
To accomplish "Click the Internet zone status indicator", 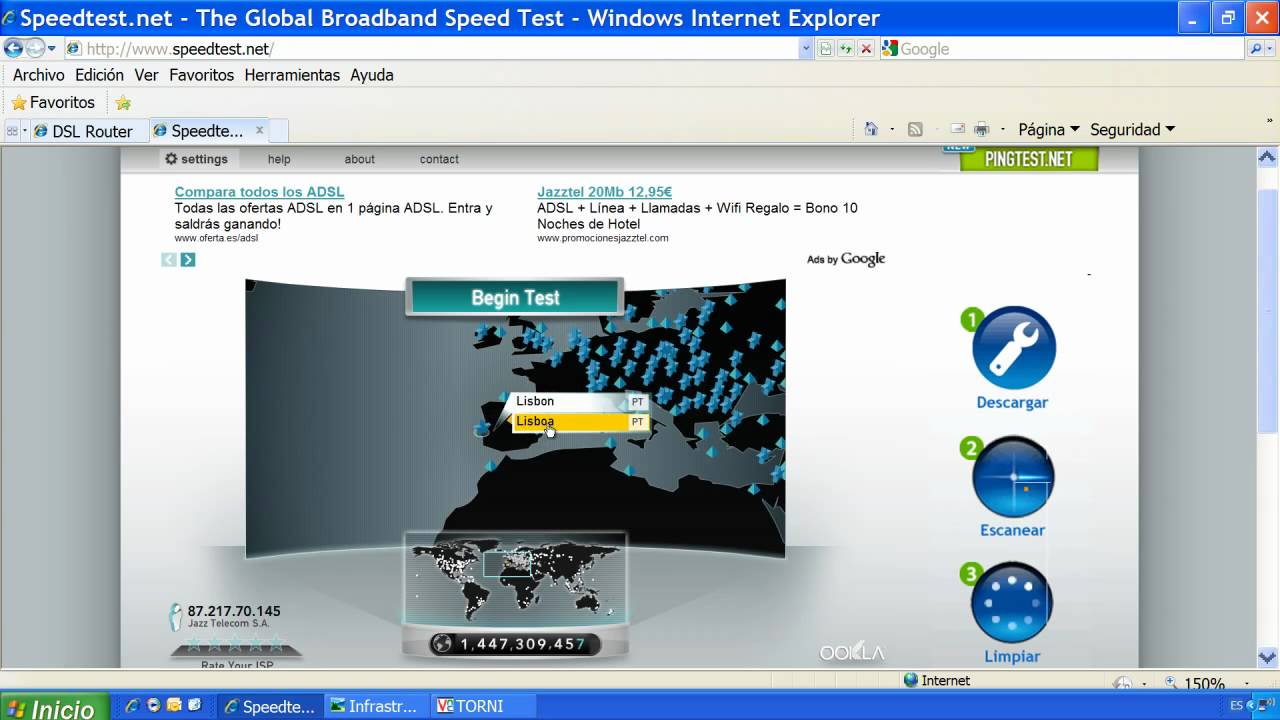I will (937, 680).
